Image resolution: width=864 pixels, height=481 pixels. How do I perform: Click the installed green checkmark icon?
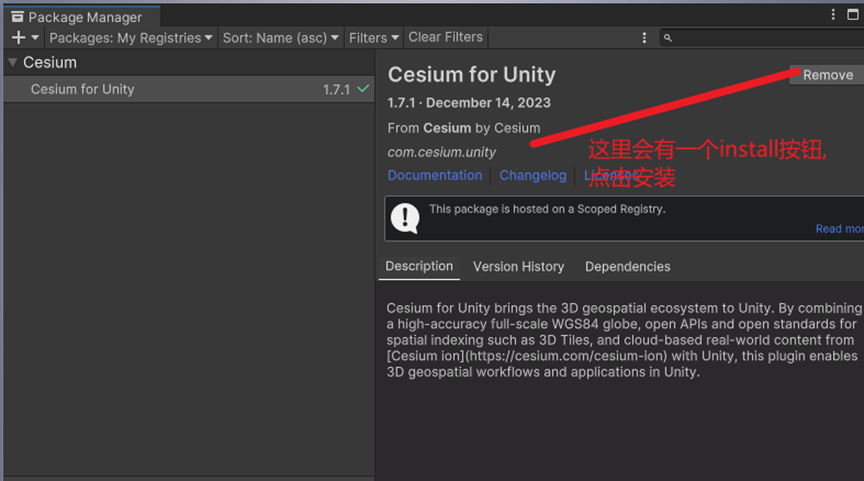click(363, 89)
